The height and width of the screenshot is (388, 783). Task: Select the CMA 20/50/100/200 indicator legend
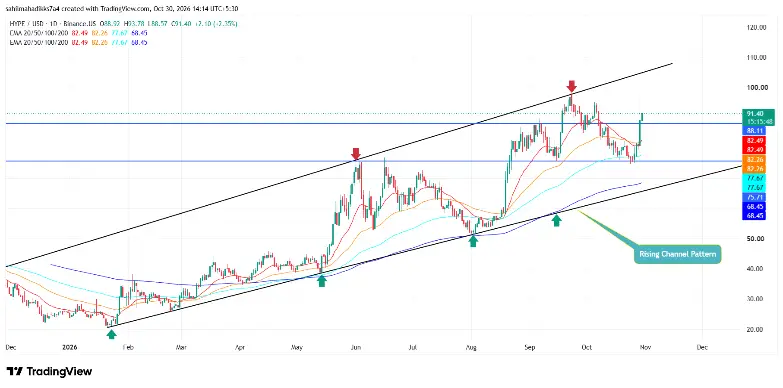coord(39,33)
